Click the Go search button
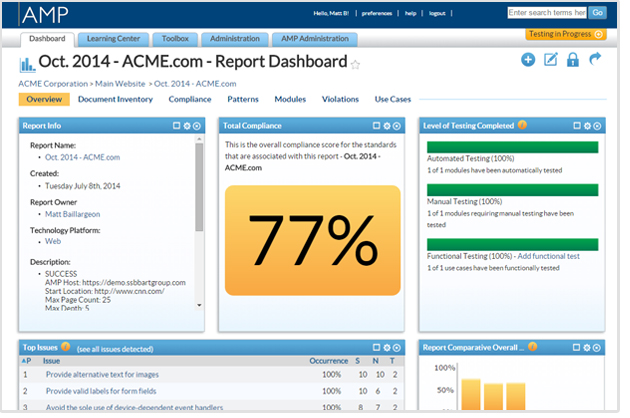 (597, 13)
